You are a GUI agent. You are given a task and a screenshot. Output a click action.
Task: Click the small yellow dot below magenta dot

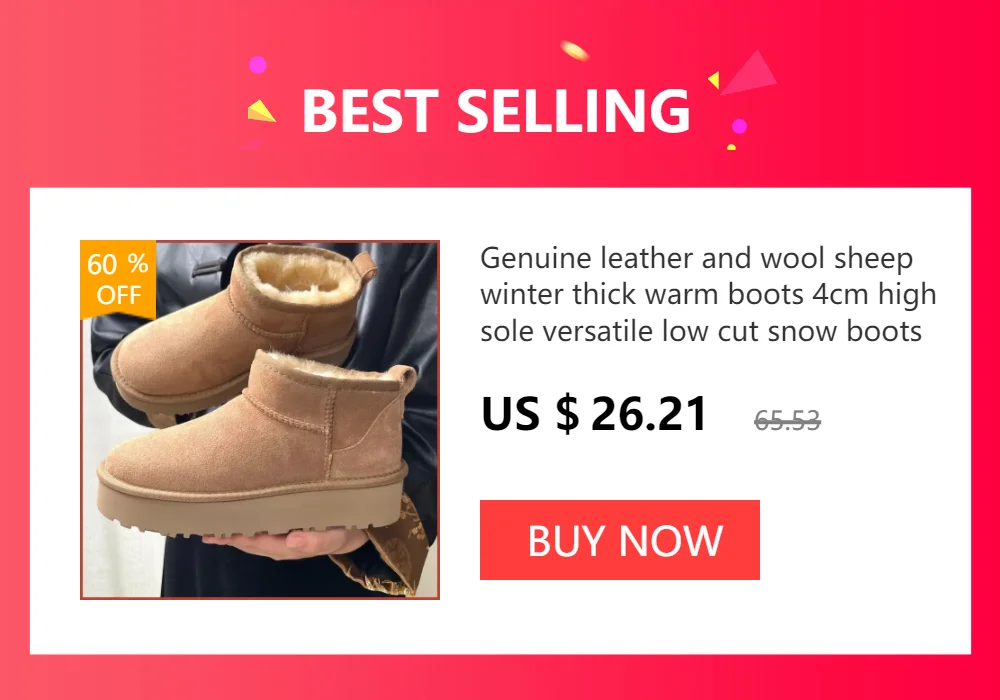coord(732,147)
